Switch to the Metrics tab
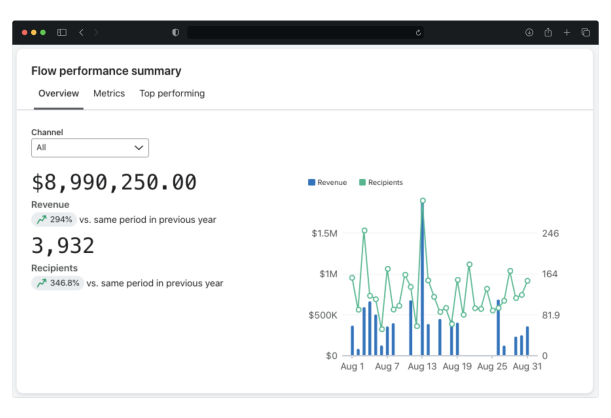 click(109, 93)
